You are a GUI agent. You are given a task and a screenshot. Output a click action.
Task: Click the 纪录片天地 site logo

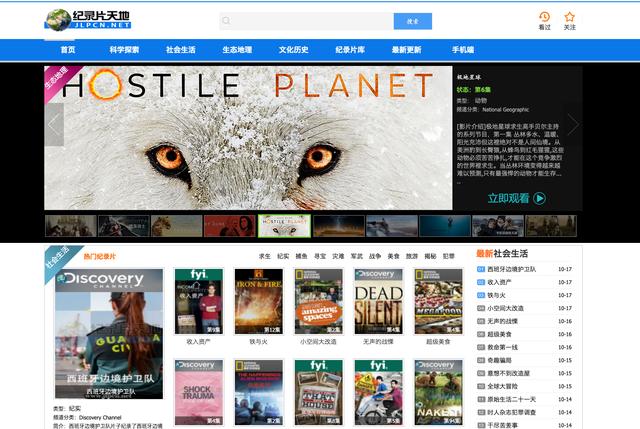88,20
